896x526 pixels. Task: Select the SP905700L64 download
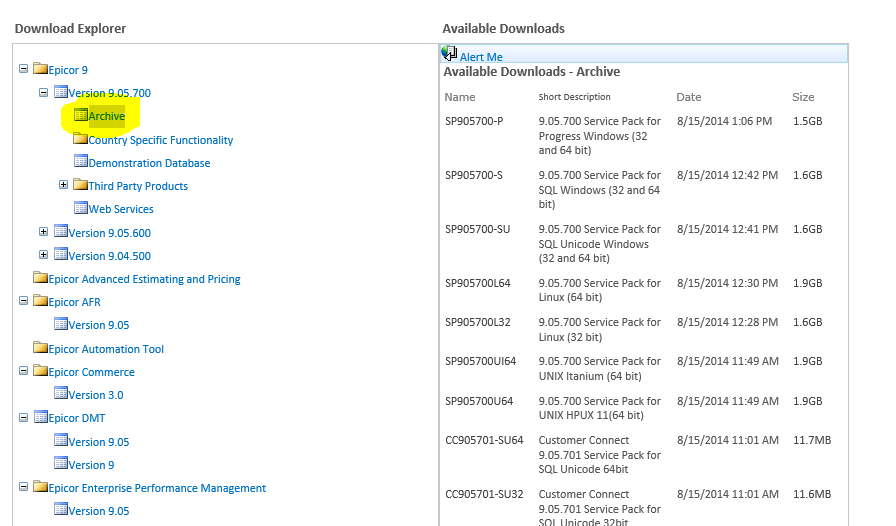pos(478,283)
